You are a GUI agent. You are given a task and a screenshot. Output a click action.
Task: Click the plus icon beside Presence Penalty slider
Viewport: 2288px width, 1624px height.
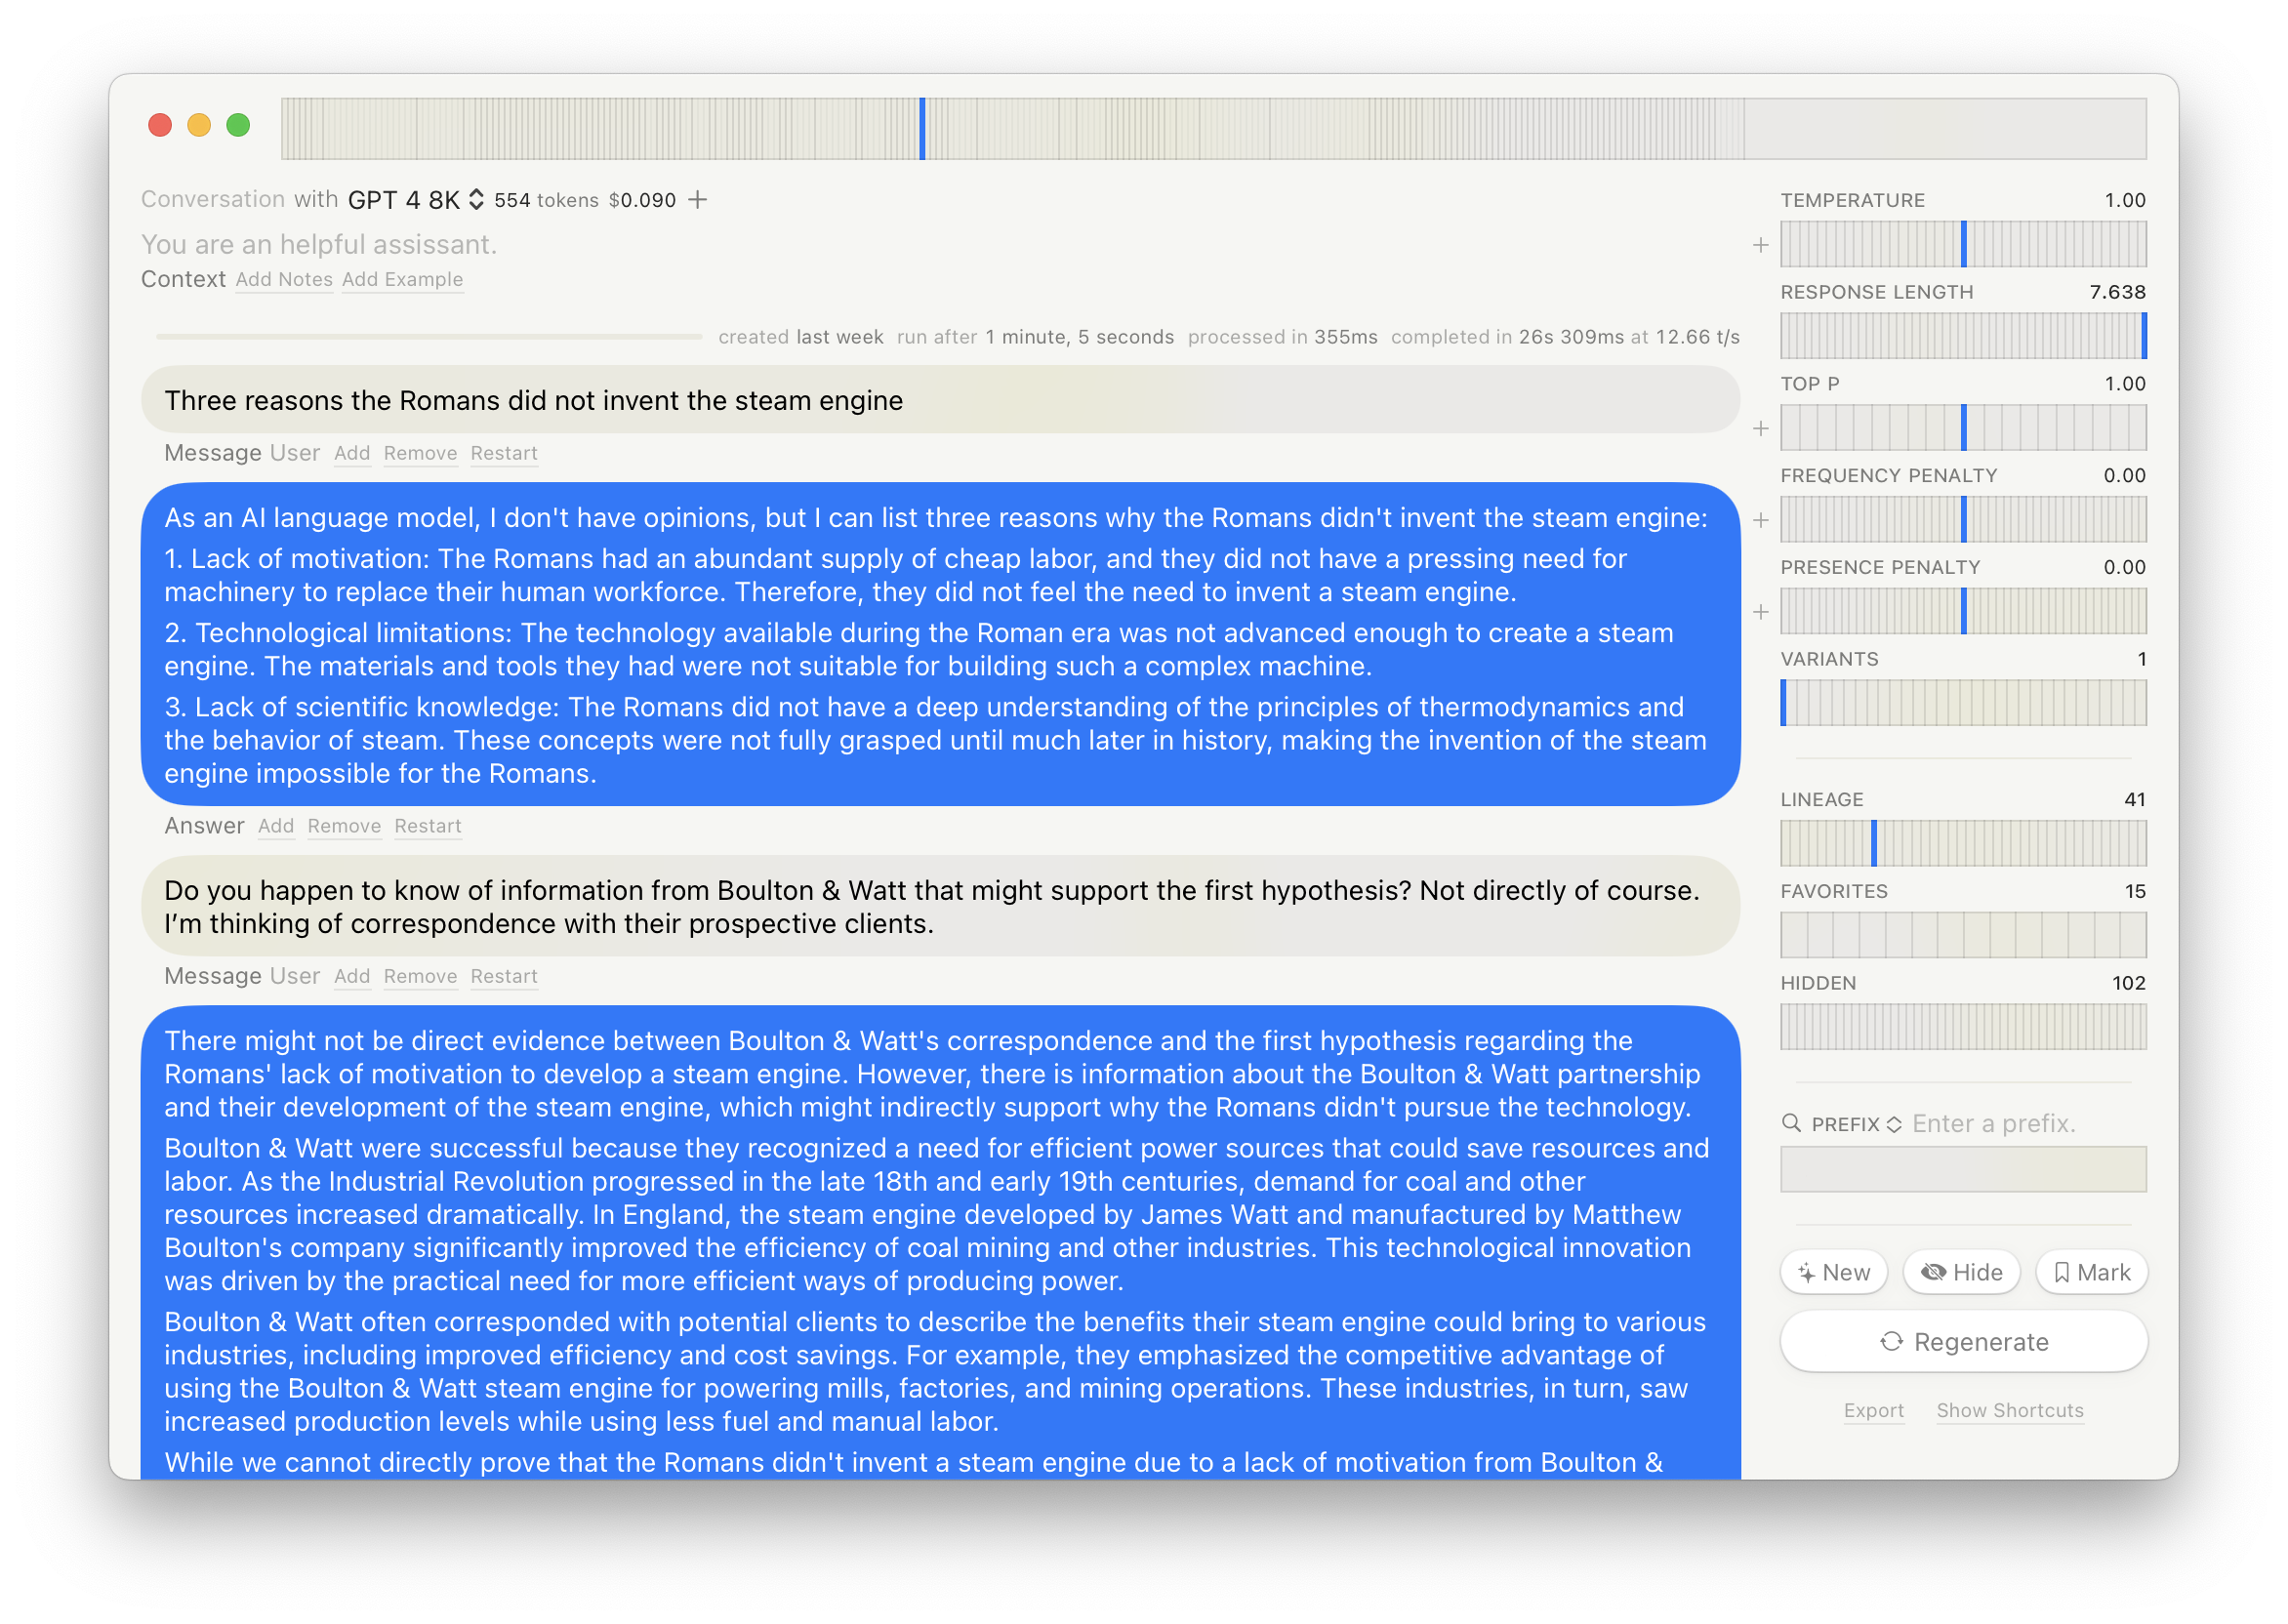1761,612
